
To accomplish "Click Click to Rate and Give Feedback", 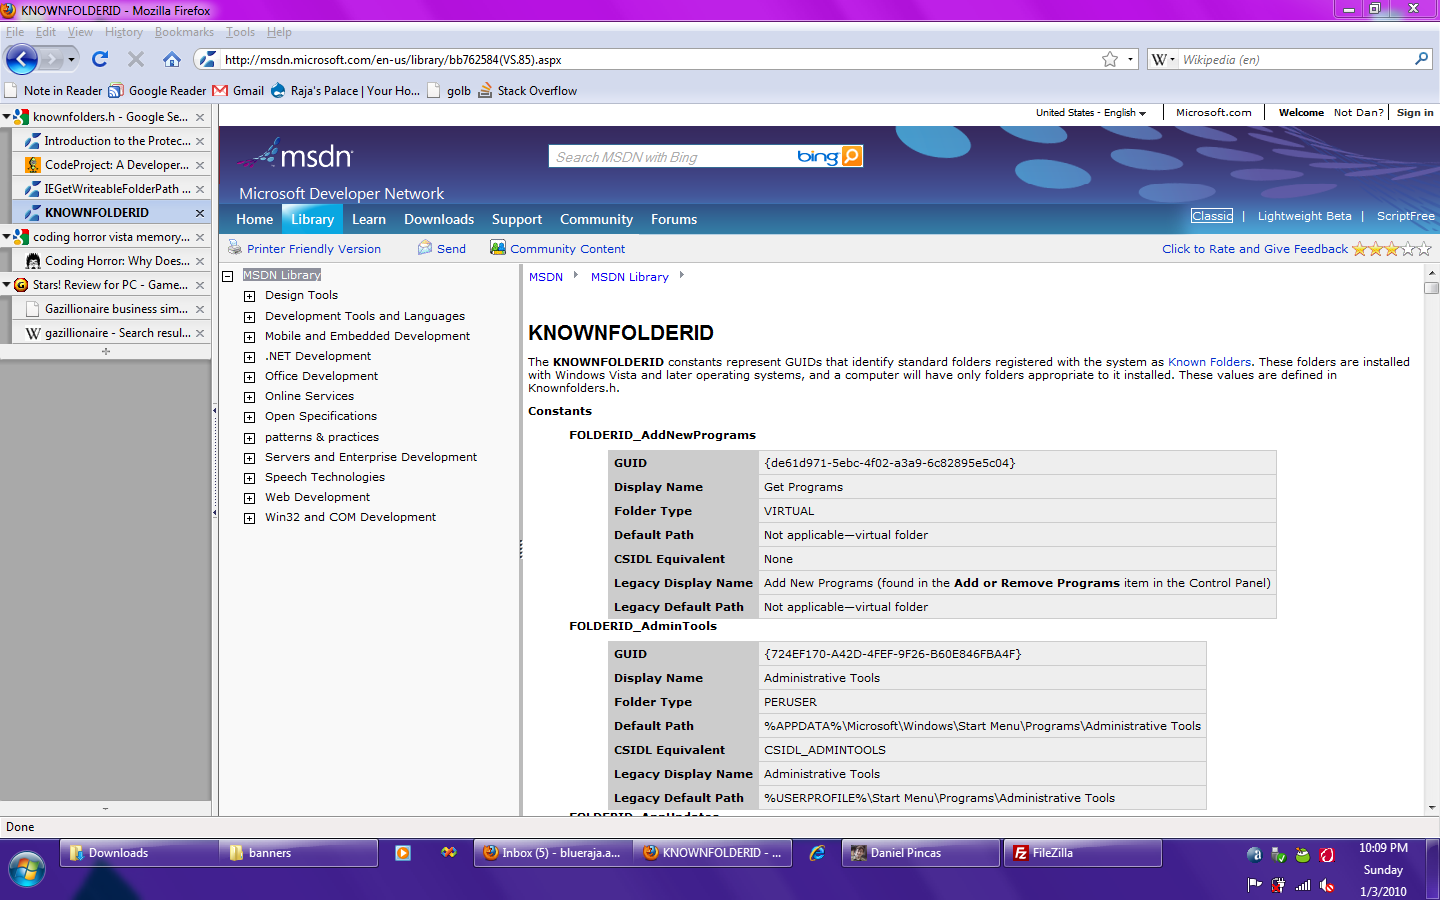I will [x=1255, y=249].
